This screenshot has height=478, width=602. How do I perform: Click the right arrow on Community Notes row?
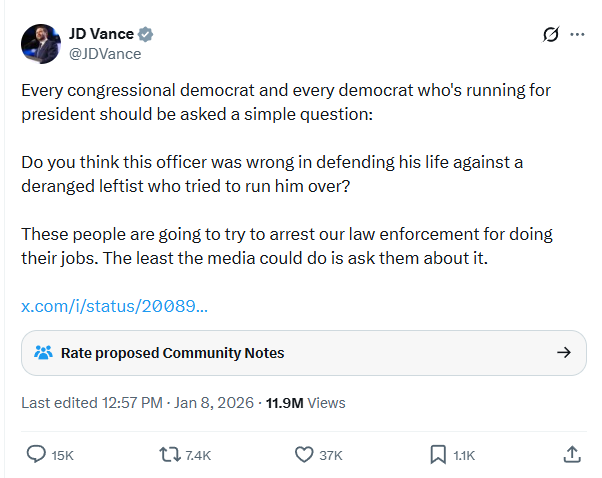(x=563, y=352)
